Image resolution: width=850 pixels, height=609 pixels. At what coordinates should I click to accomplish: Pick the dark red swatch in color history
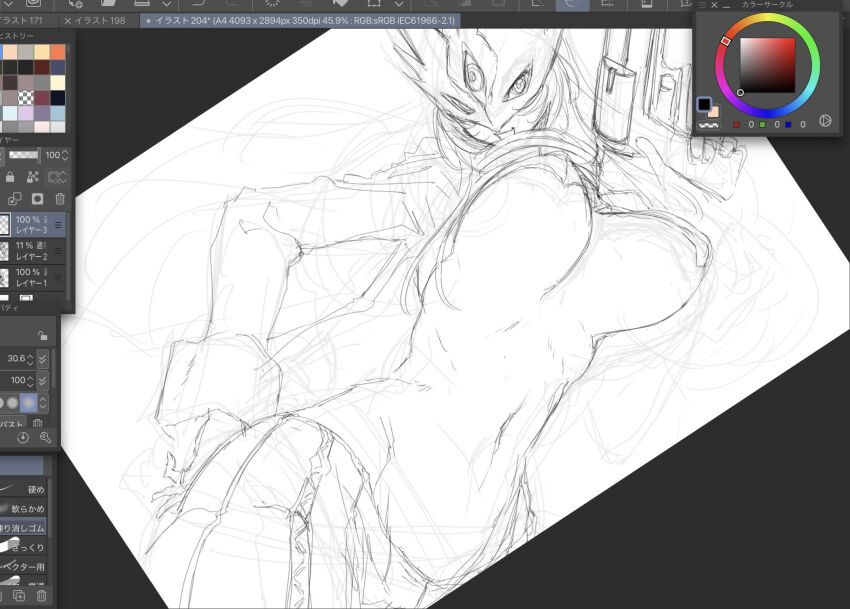point(42,67)
